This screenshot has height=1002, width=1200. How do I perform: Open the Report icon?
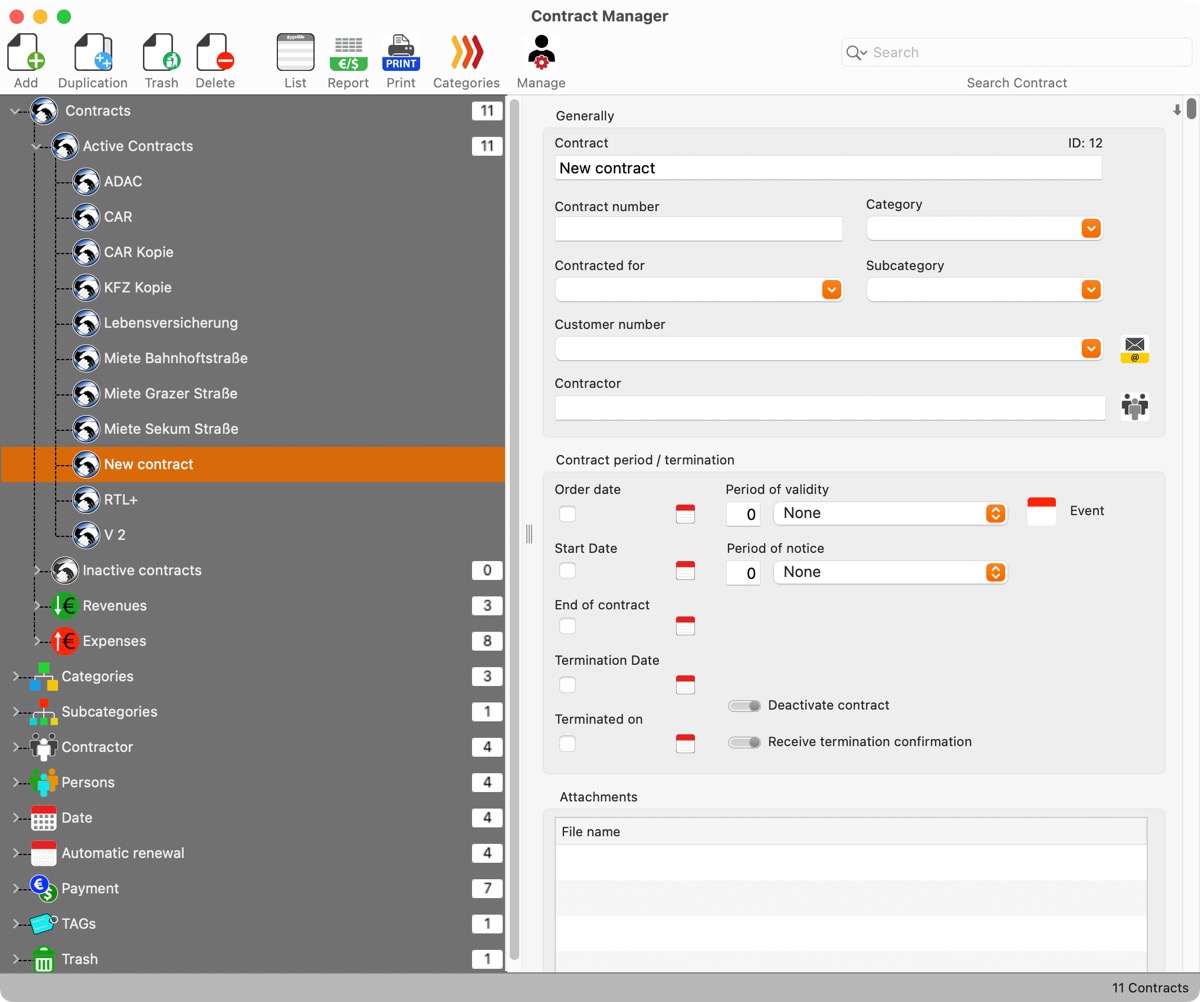(x=348, y=52)
